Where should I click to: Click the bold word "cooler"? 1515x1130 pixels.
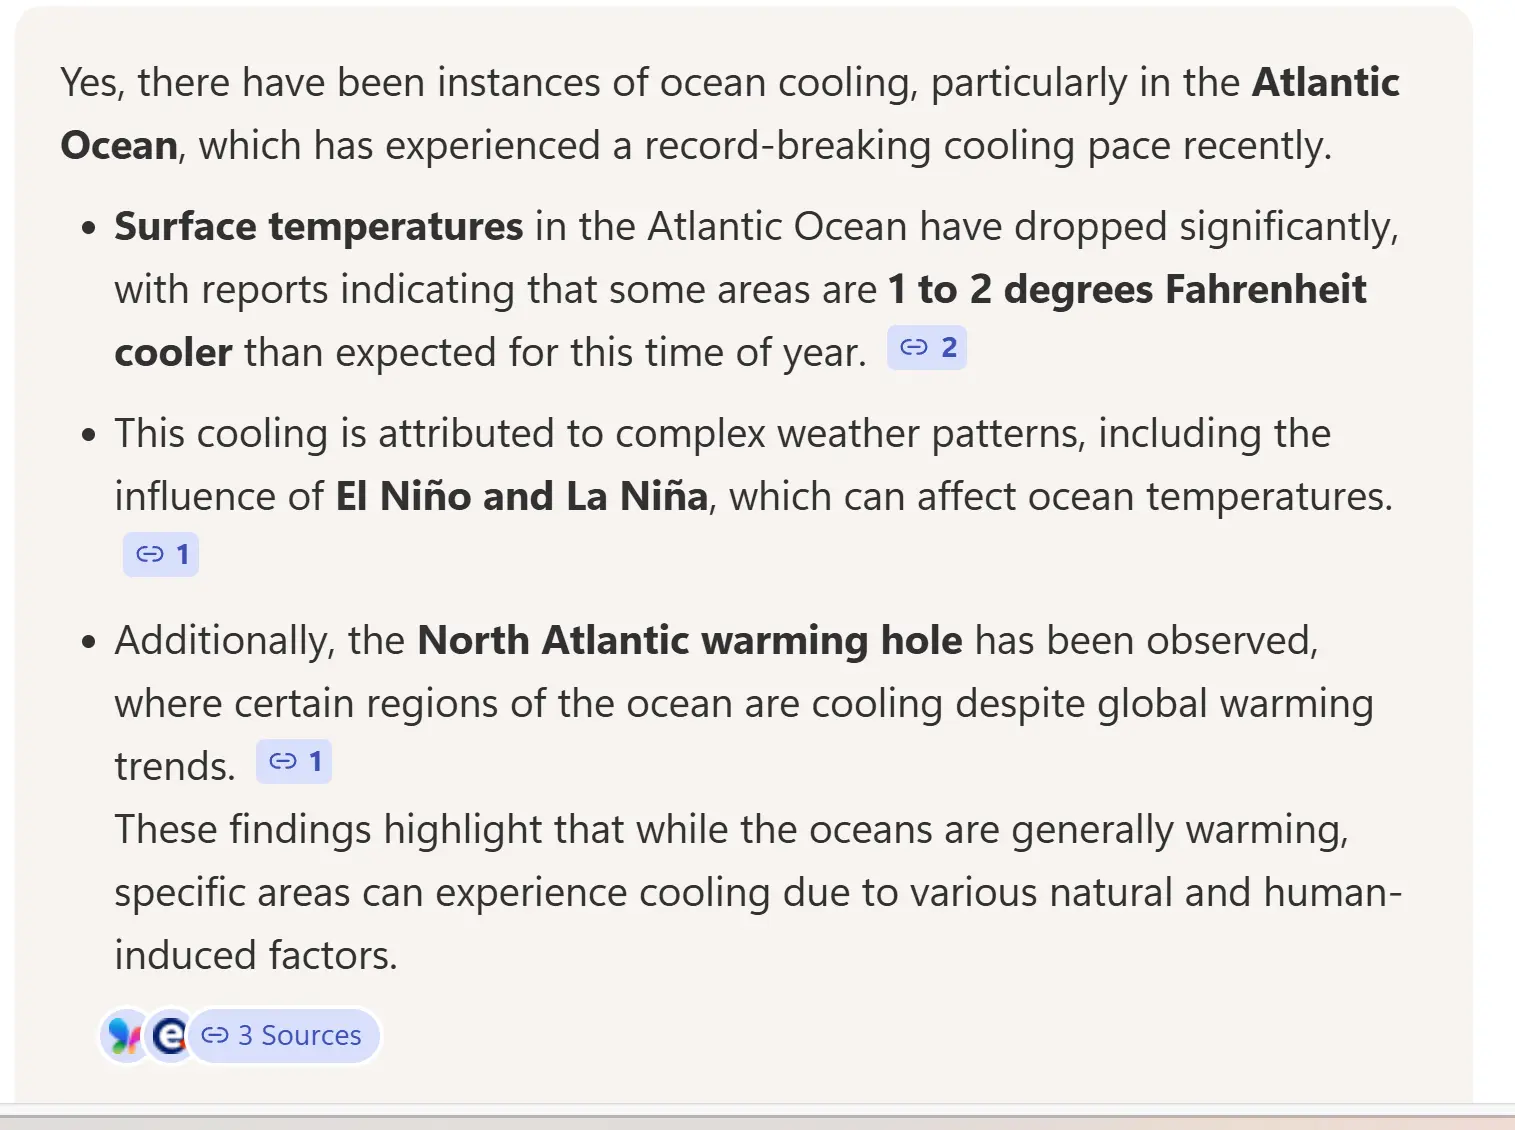(173, 353)
